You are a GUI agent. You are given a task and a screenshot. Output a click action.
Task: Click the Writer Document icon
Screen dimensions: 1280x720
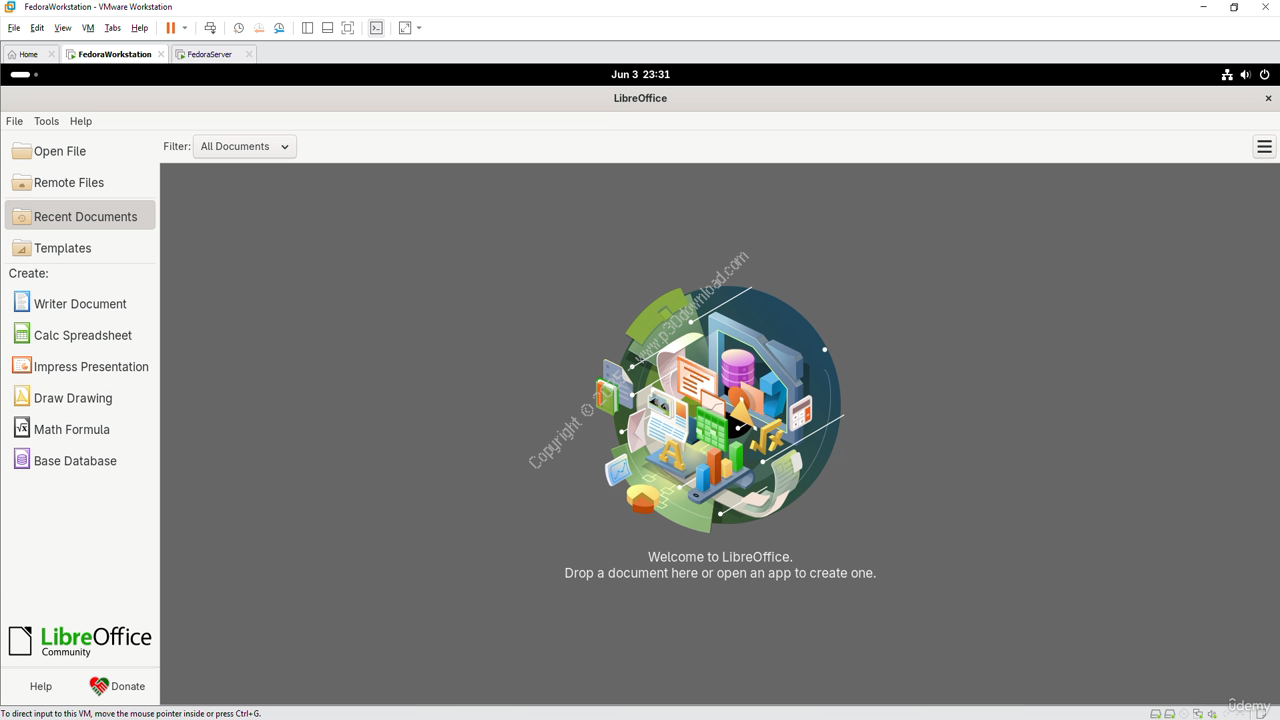21,302
